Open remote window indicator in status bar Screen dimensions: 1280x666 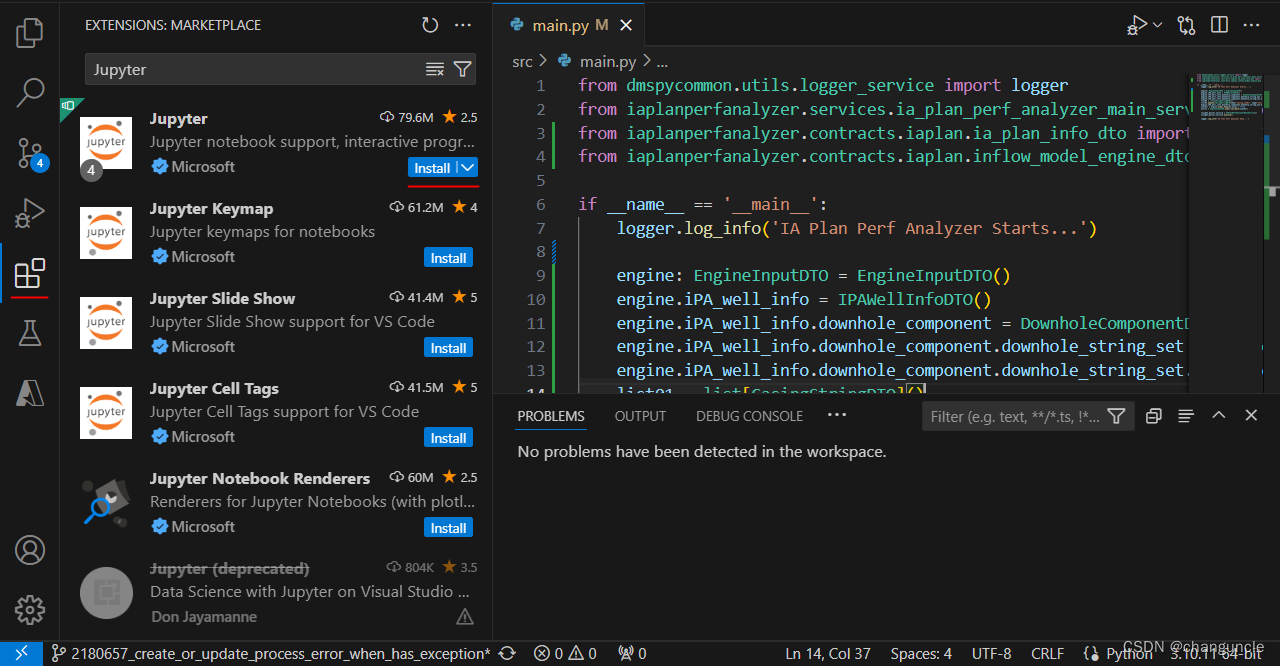pyautogui.click(x=21, y=654)
